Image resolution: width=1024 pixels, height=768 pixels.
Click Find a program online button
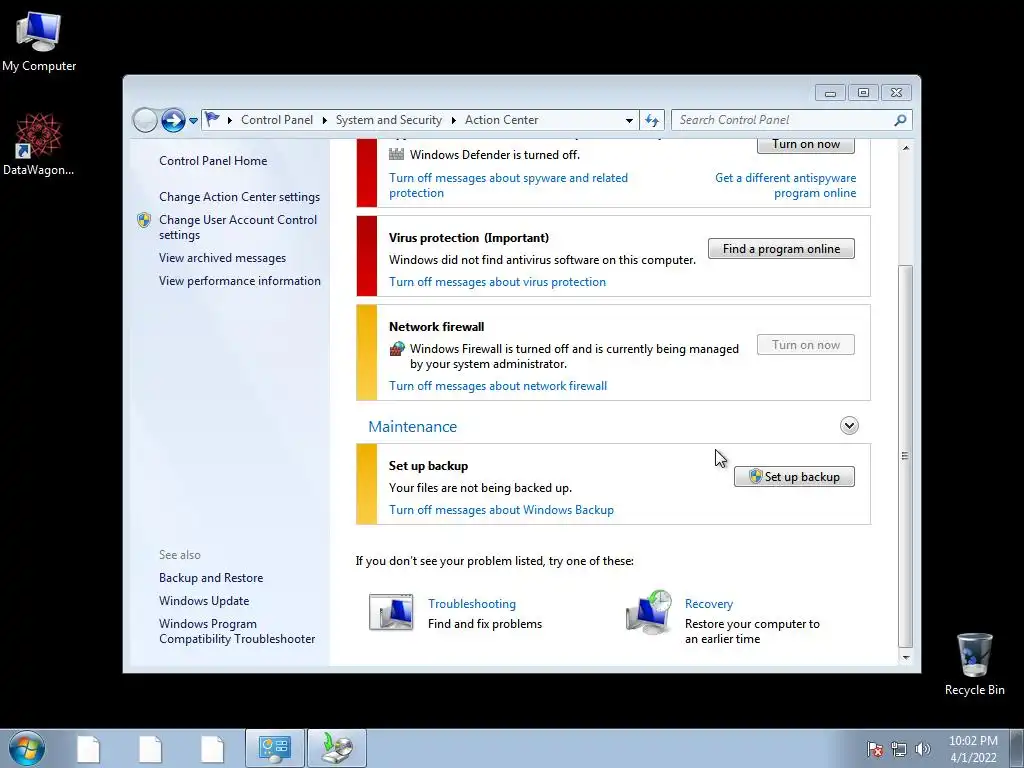click(x=781, y=249)
